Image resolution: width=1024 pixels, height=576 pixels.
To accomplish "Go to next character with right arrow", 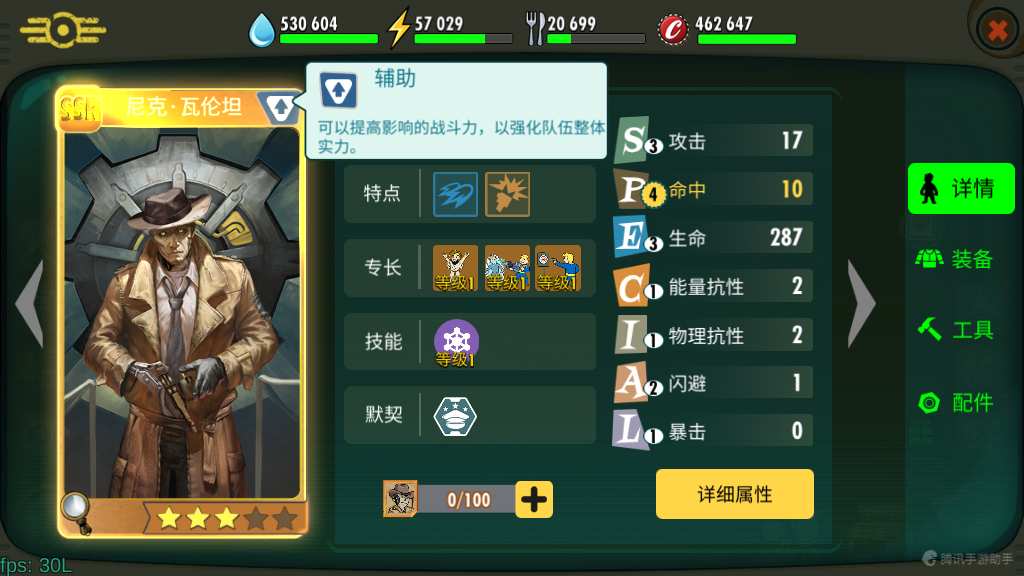I will [x=862, y=303].
